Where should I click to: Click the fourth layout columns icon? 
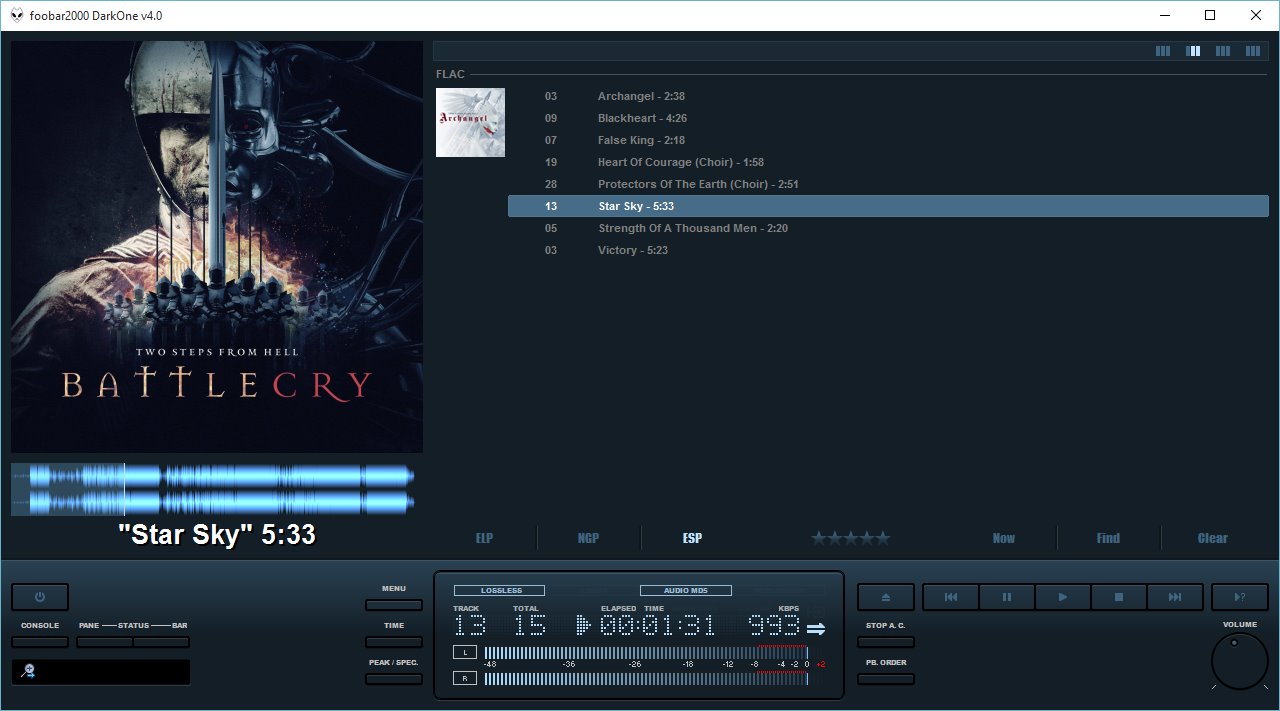click(x=1253, y=51)
